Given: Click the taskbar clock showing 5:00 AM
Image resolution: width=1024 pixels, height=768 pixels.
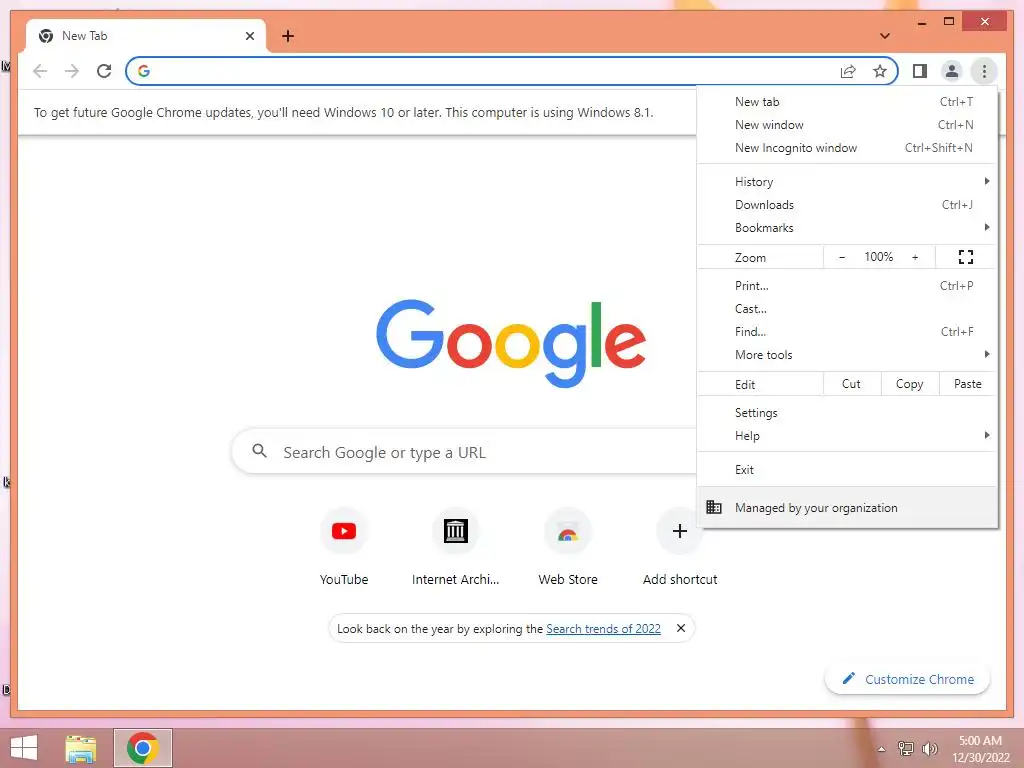Looking at the screenshot, I should pos(980,748).
